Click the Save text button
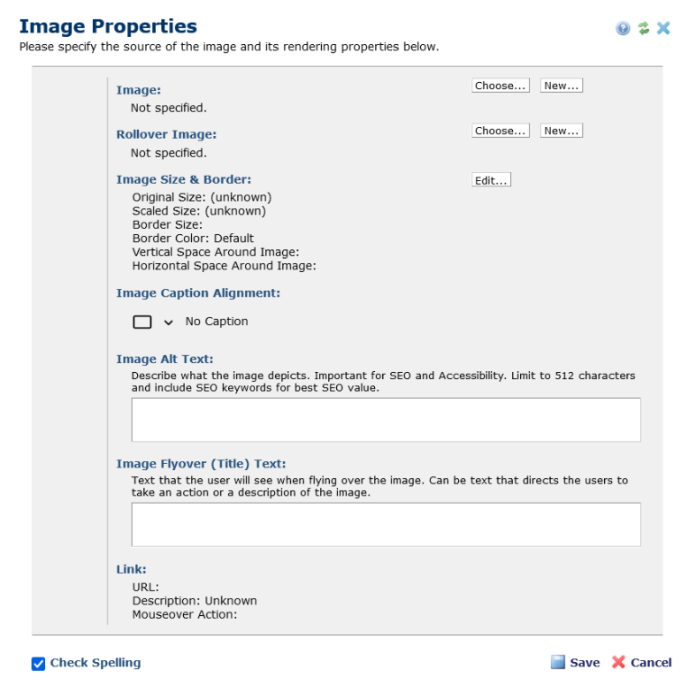The image size is (686, 680). point(584,662)
